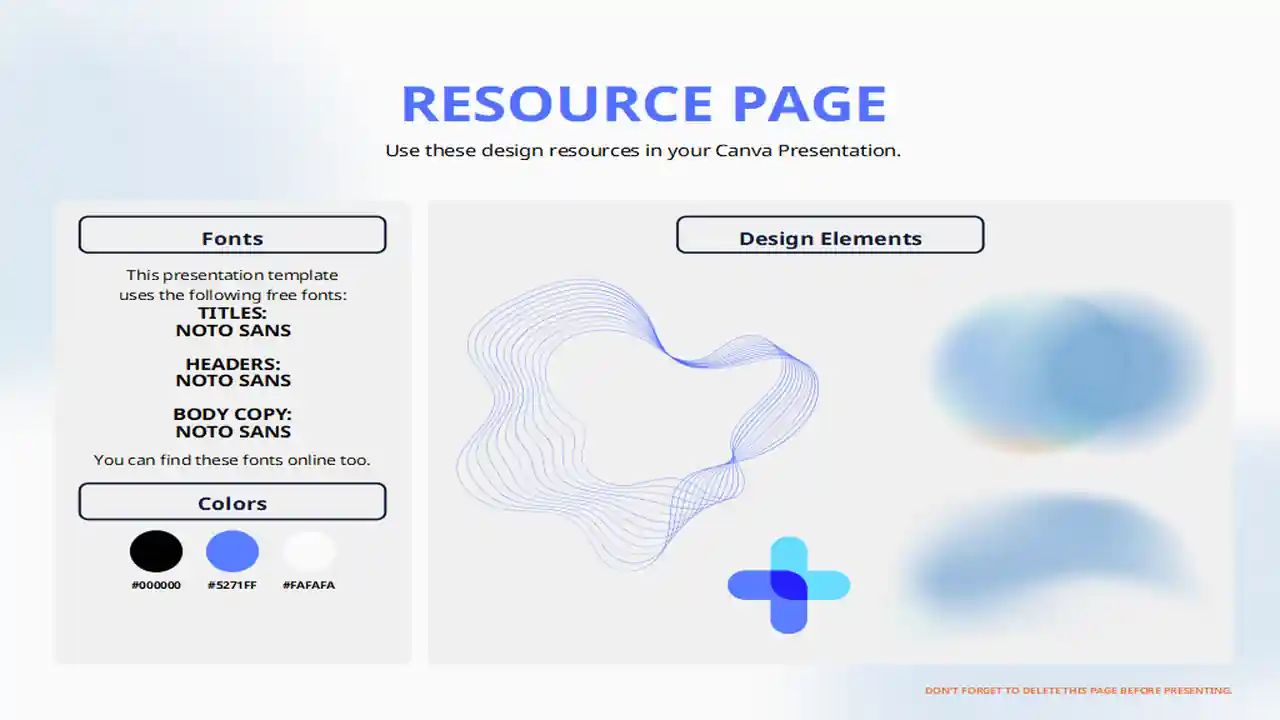
Task: Click the #FAFAFA hex code text
Action: 309,585
